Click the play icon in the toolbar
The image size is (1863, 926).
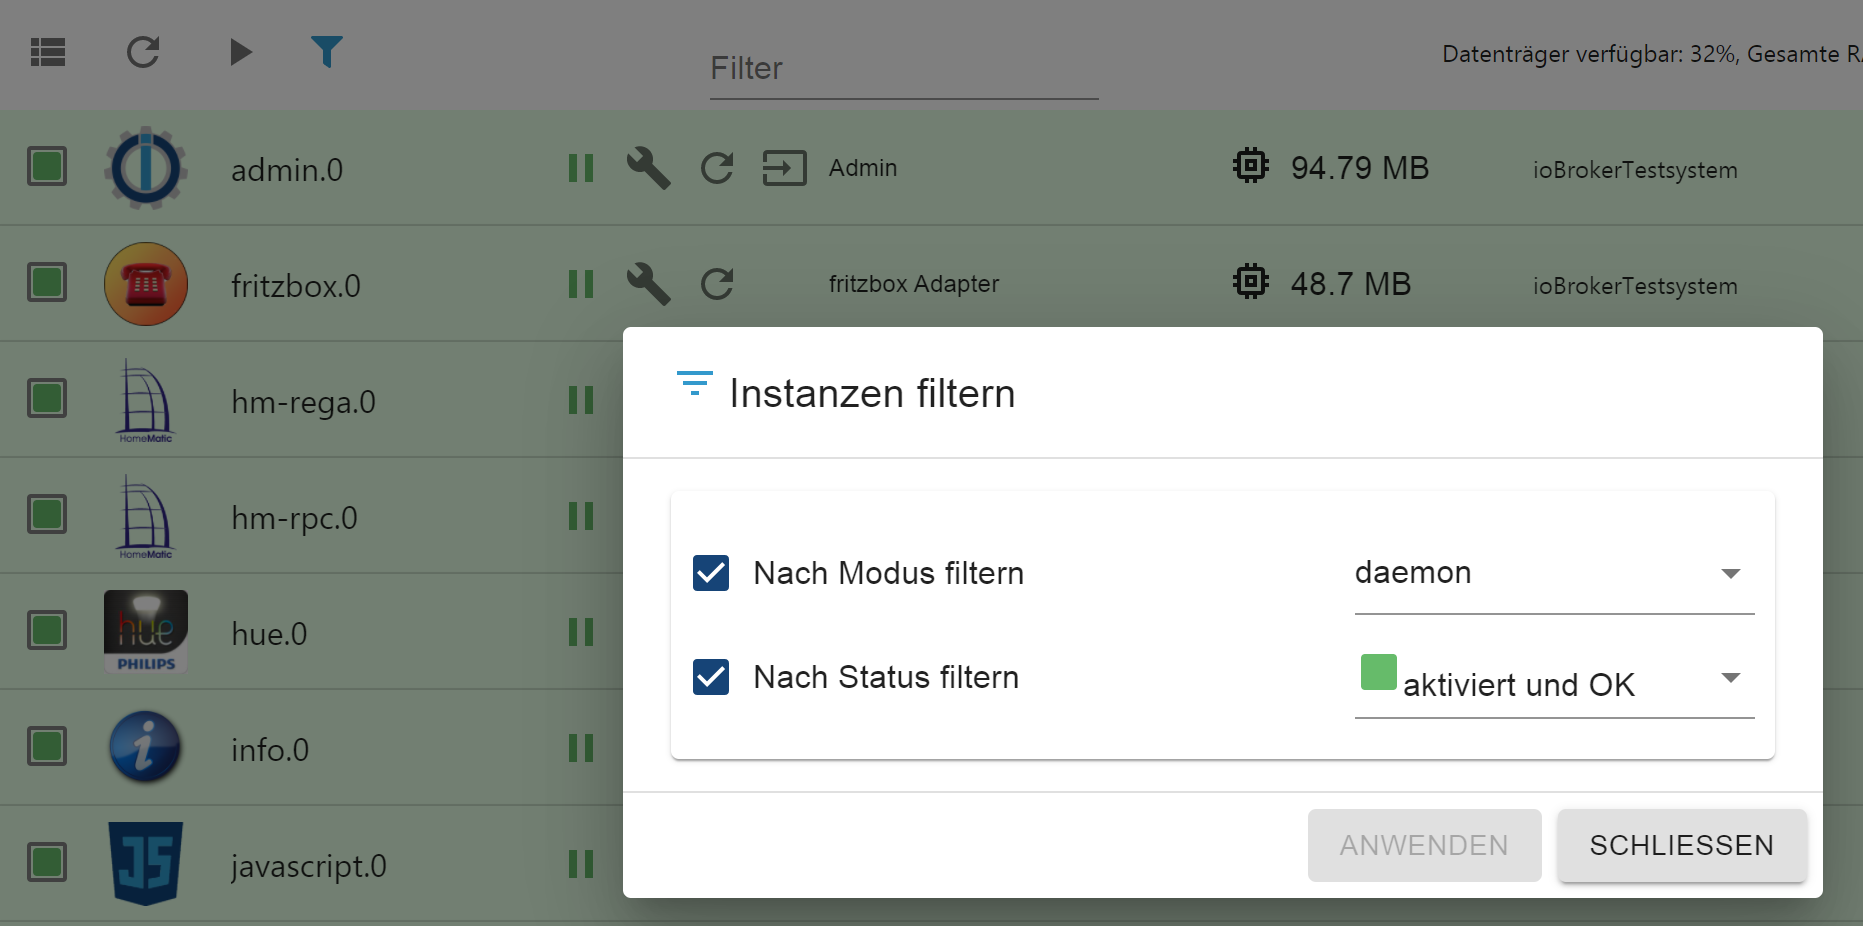pyautogui.click(x=240, y=52)
